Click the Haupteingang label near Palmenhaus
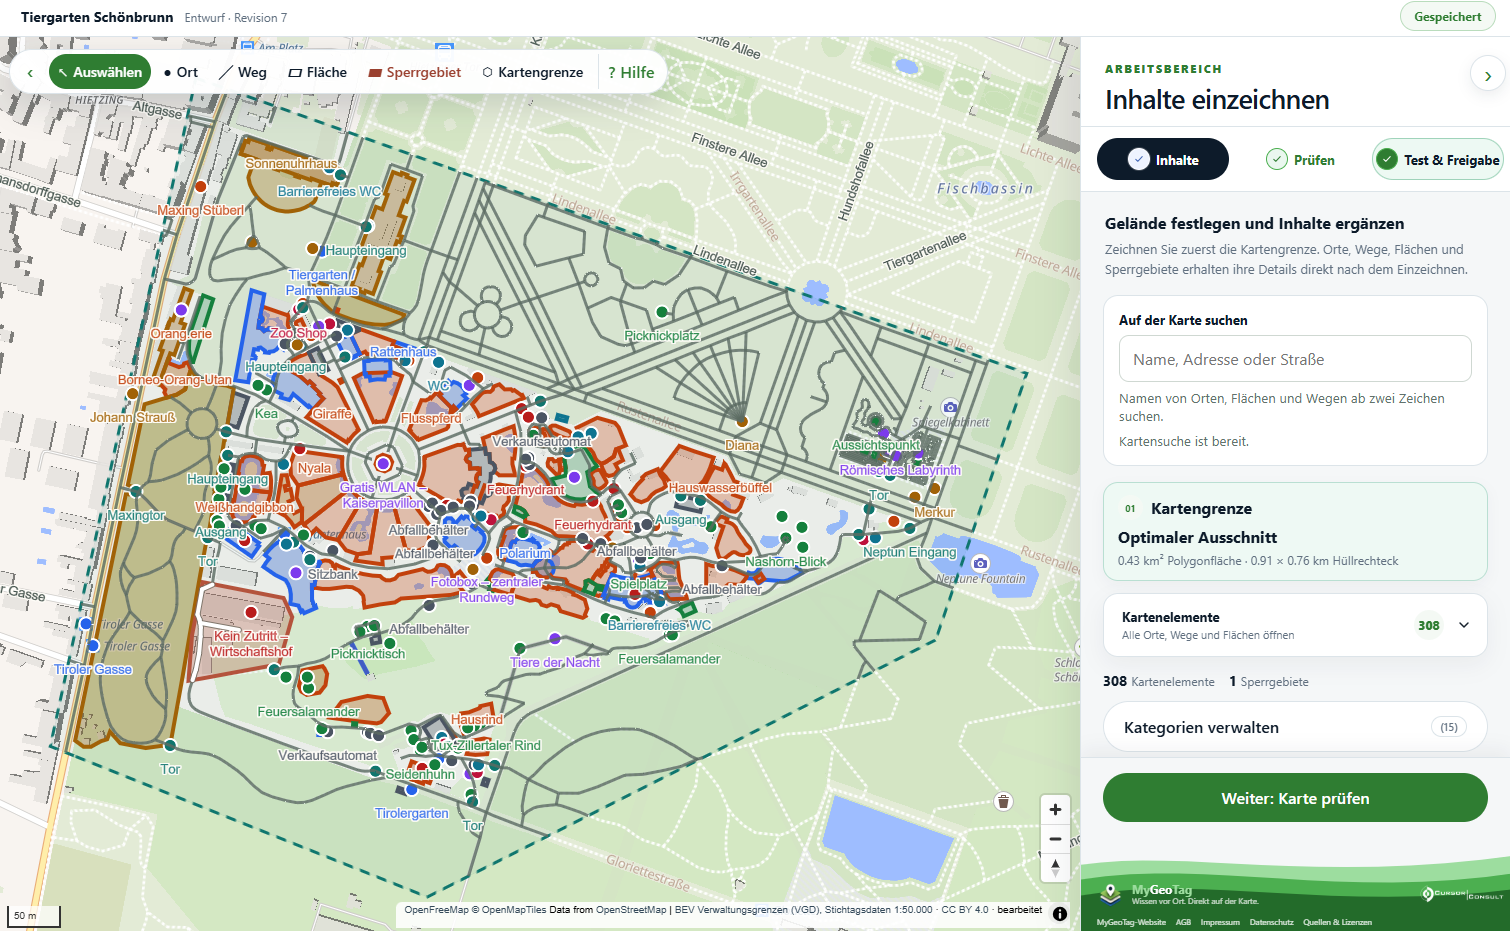The height and width of the screenshot is (931, 1510). (366, 251)
